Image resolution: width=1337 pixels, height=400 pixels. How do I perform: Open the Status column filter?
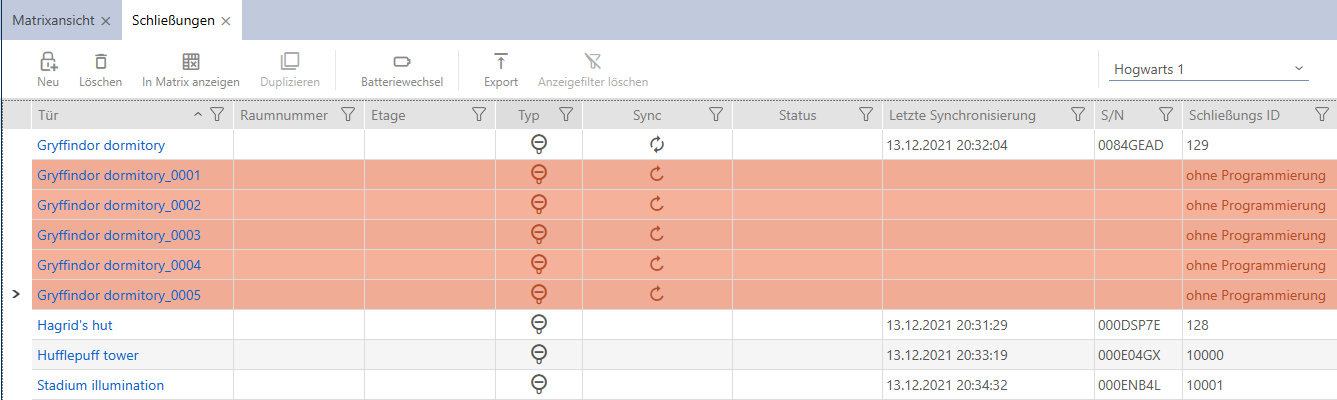[866, 115]
